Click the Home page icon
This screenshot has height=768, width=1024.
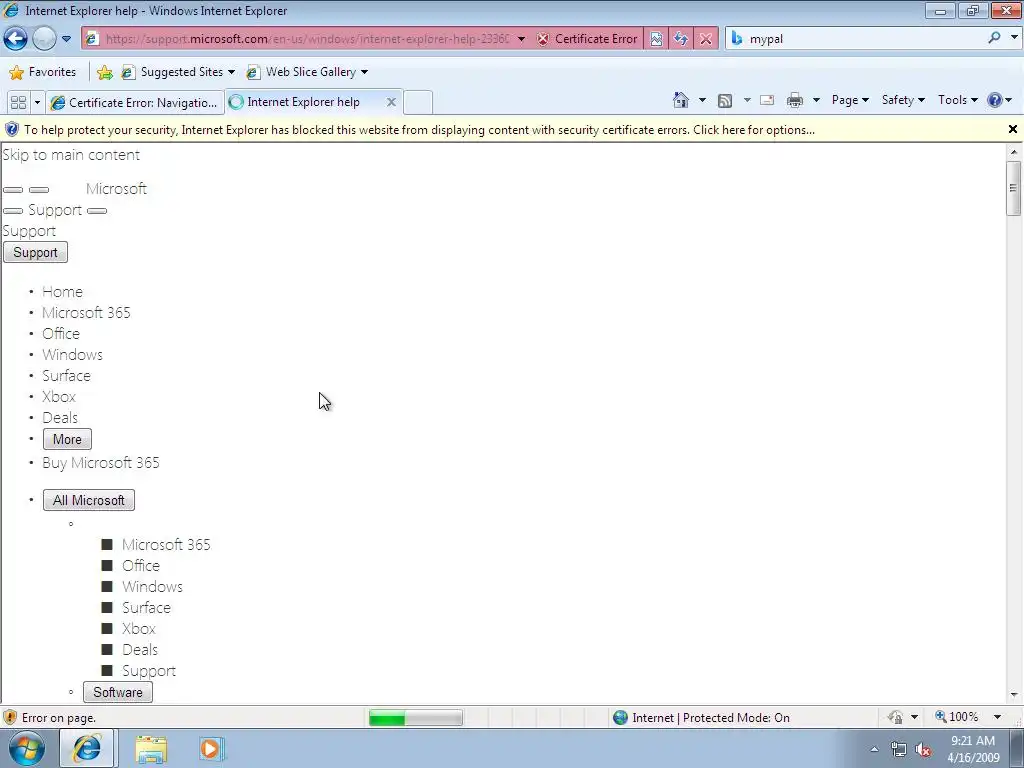[681, 100]
